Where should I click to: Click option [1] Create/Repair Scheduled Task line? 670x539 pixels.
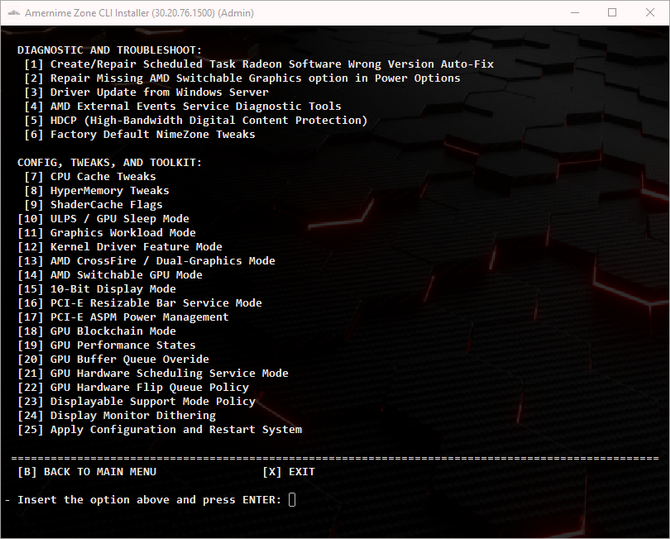259,64
